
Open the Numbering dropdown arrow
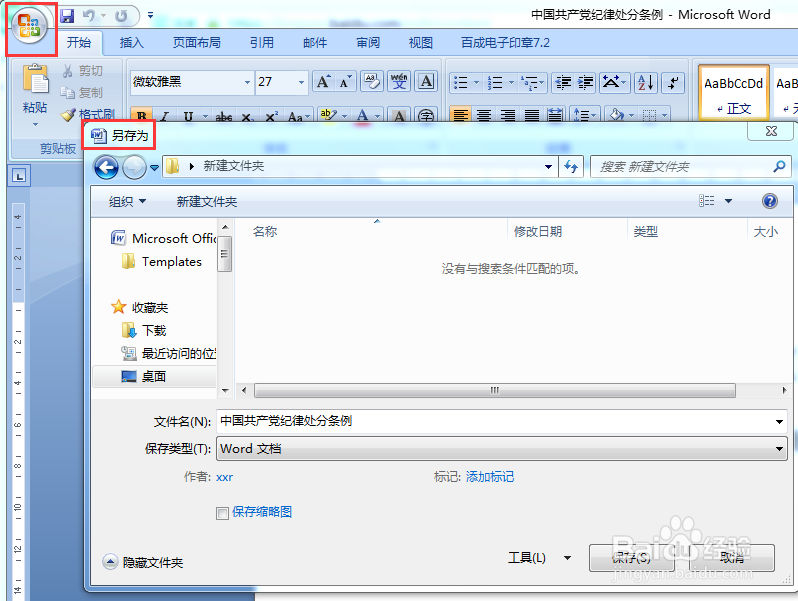click(x=511, y=83)
